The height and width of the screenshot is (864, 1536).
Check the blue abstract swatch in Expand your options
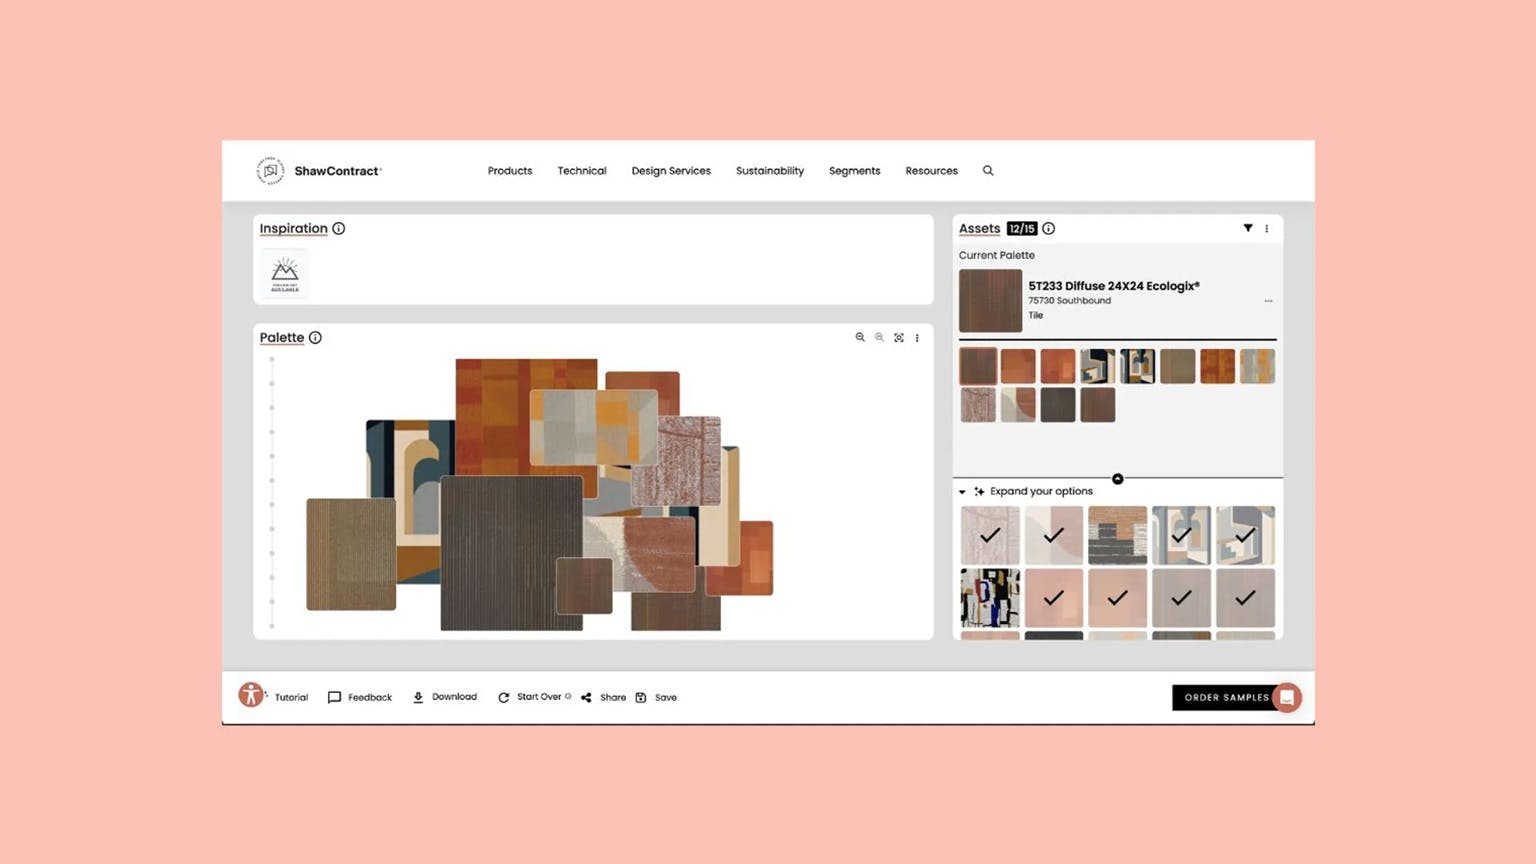coord(990,597)
